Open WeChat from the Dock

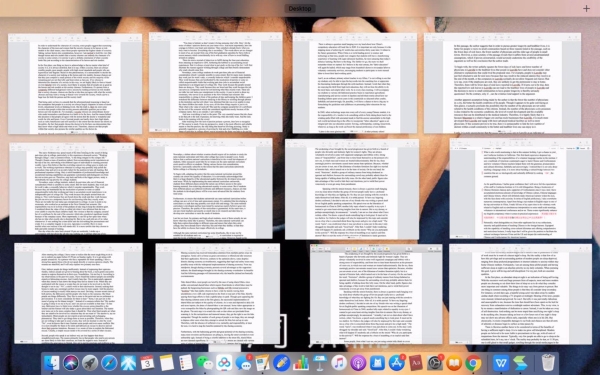tap(205, 362)
